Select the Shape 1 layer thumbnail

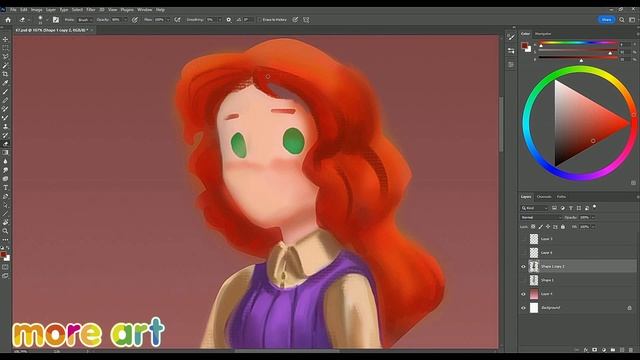click(x=534, y=280)
